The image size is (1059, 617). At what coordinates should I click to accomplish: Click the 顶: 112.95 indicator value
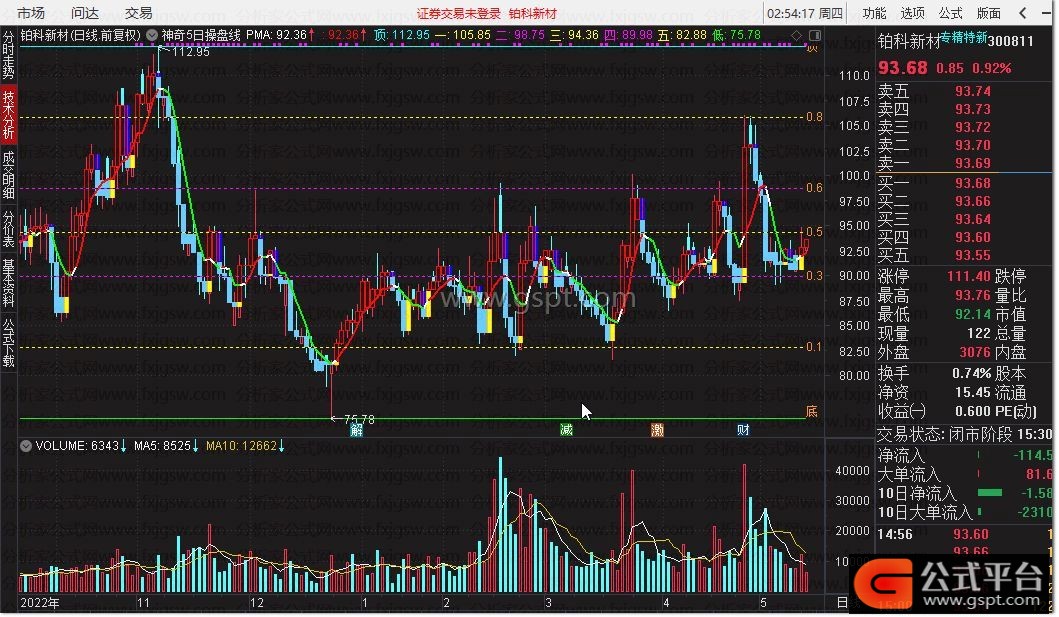click(403, 35)
